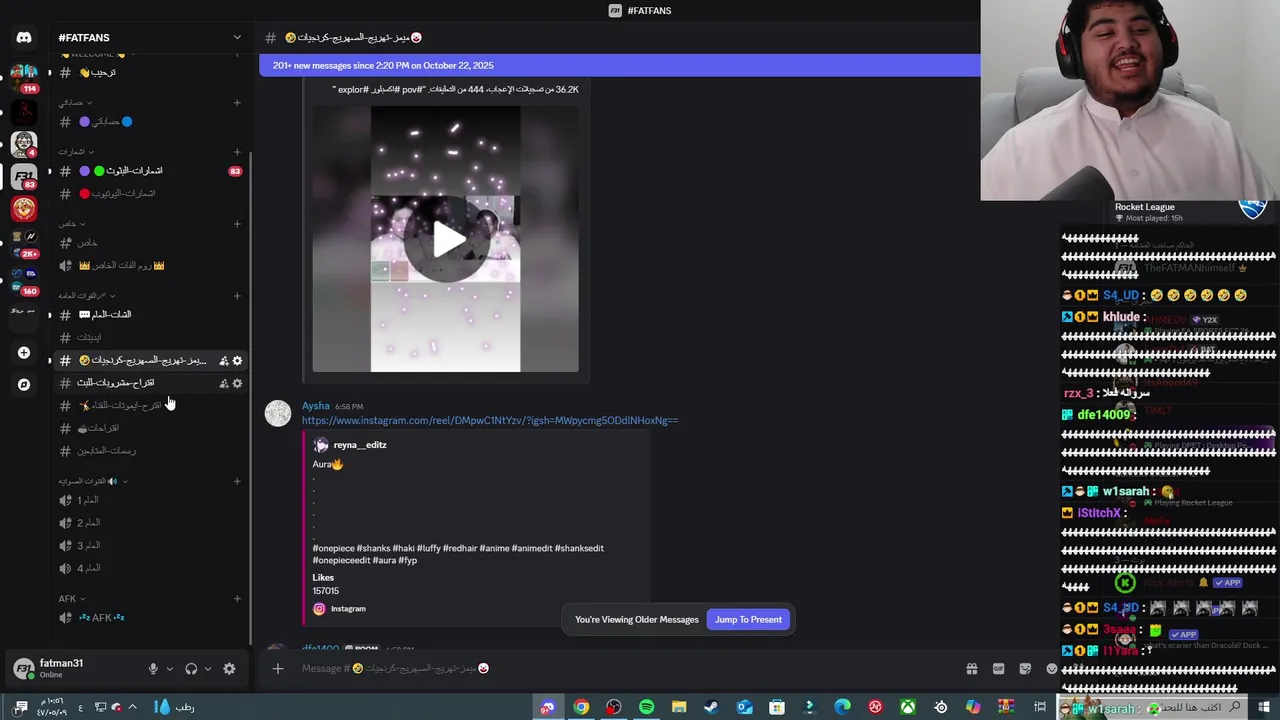Image resolution: width=1280 pixels, height=720 pixels.
Task: Toggle headphones deafen in user panel
Action: [191, 669]
